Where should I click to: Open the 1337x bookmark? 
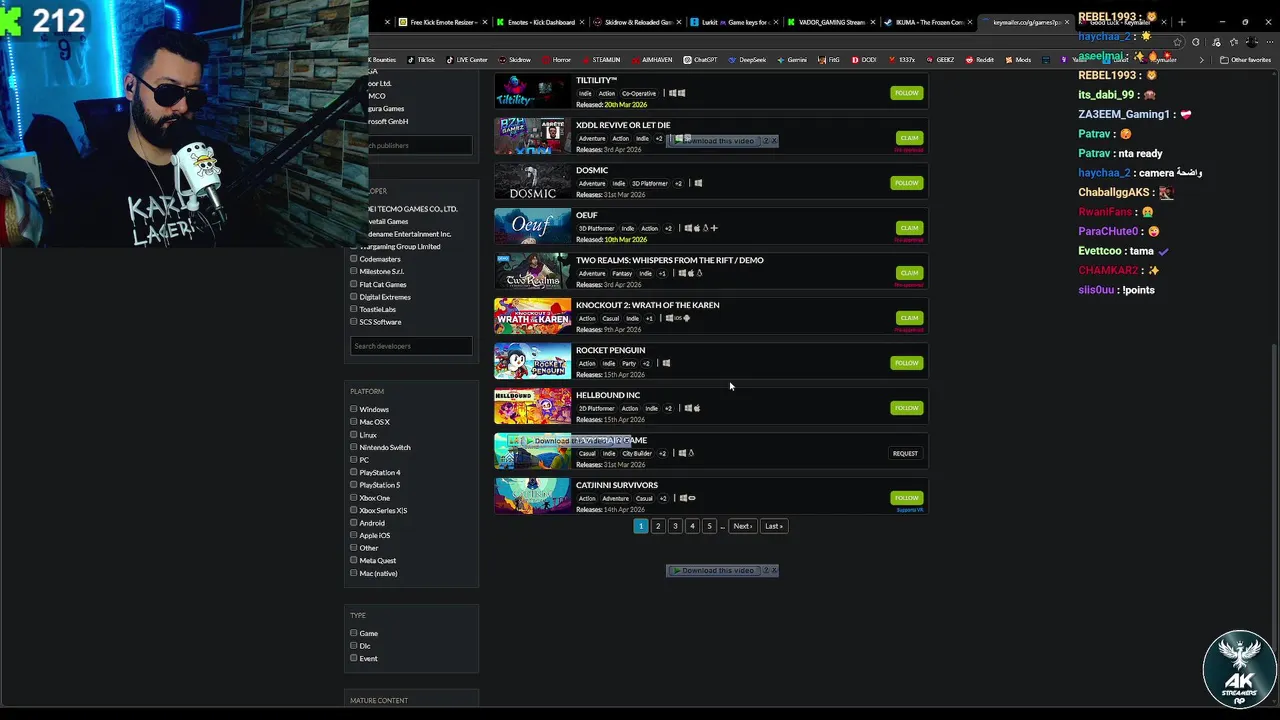pyautogui.click(x=902, y=60)
